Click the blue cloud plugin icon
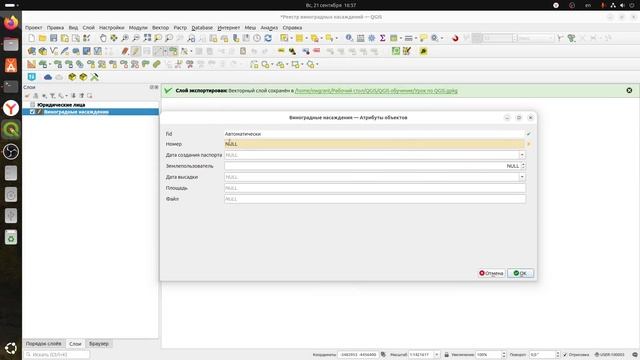The width and height of the screenshot is (640, 360). pyautogui.click(x=48, y=77)
